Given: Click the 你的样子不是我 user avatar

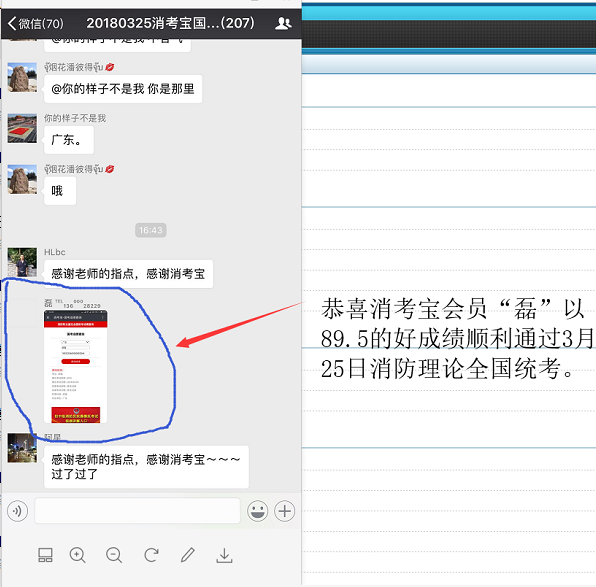Looking at the screenshot, I should click(22, 129).
